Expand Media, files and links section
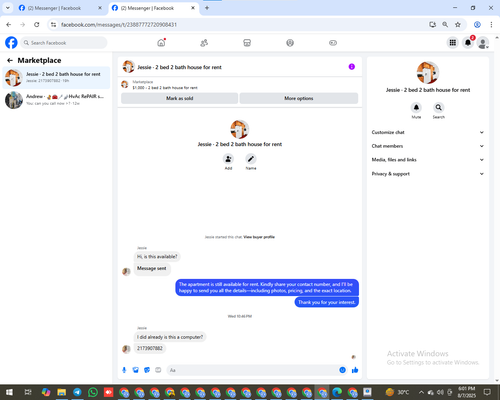Screen dimensions: 500x400 coord(428,160)
